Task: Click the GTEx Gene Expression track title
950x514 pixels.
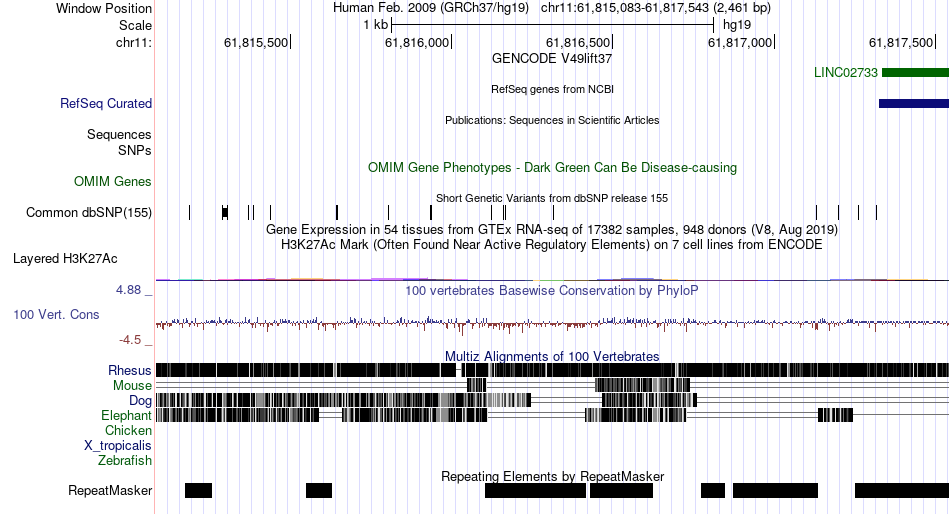Action: tap(552, 230)
